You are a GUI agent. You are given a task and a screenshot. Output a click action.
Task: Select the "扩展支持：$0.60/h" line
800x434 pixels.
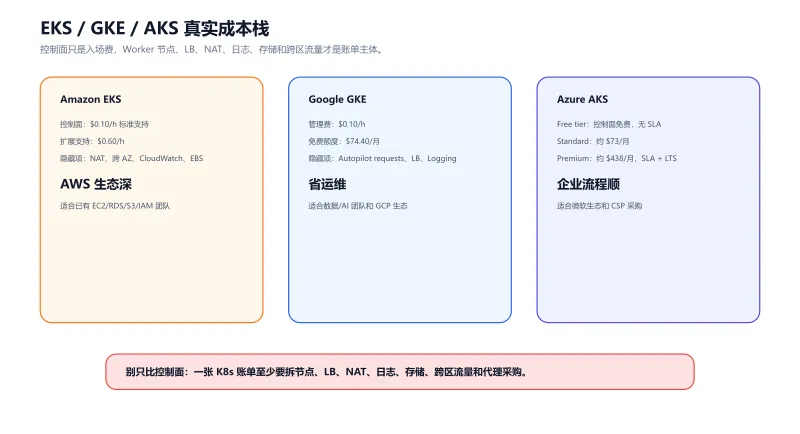point(92,141)
